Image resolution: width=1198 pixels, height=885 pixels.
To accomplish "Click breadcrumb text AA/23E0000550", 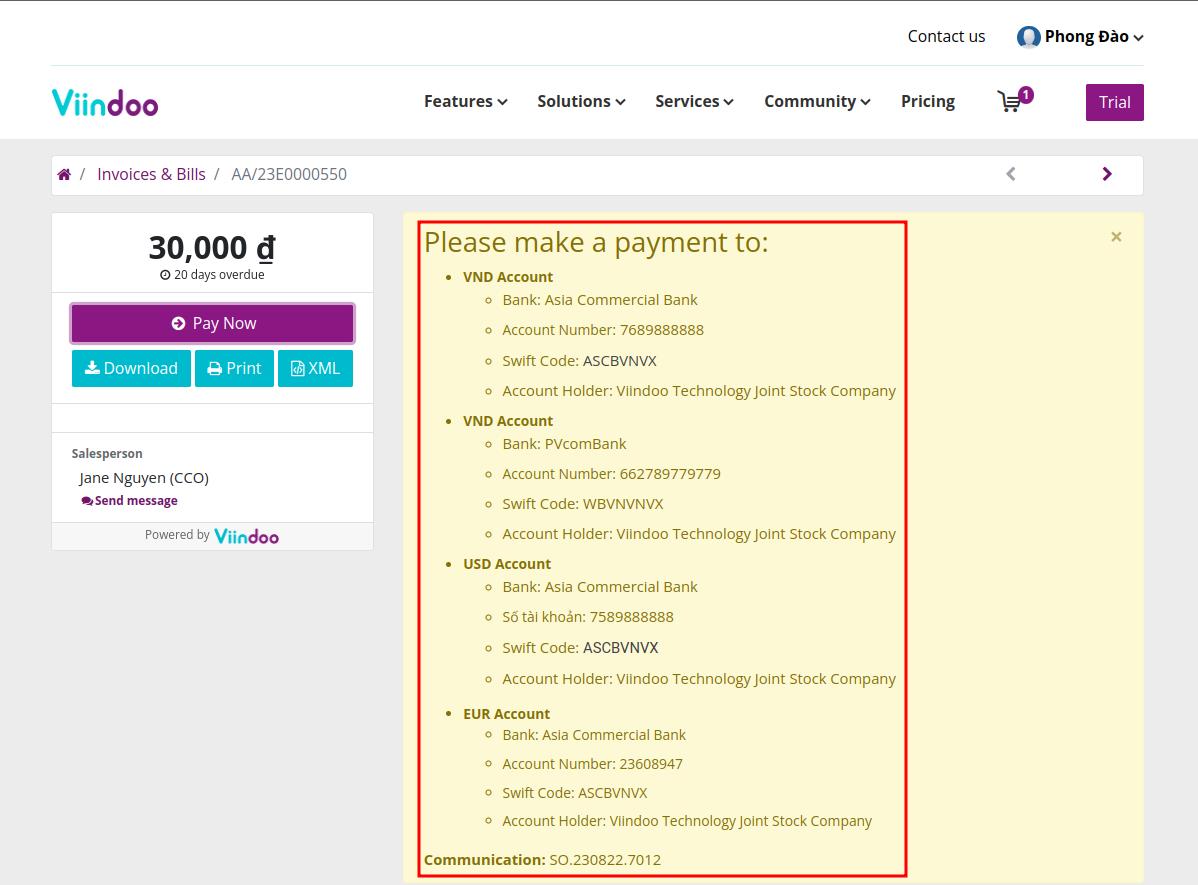I will (x=289, y=174).
